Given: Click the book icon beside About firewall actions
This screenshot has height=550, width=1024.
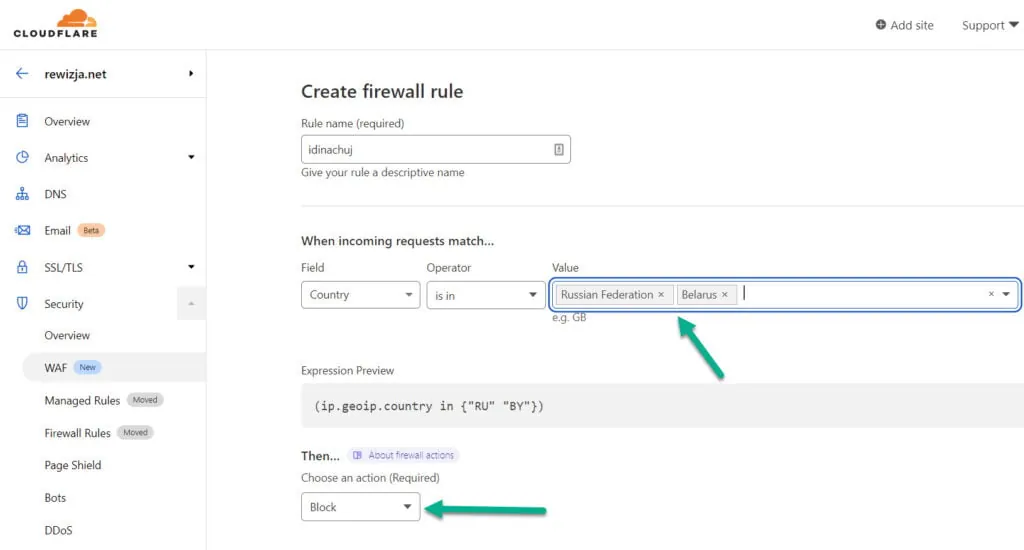Looking at the screenshot, I should [x=357, y=455].
